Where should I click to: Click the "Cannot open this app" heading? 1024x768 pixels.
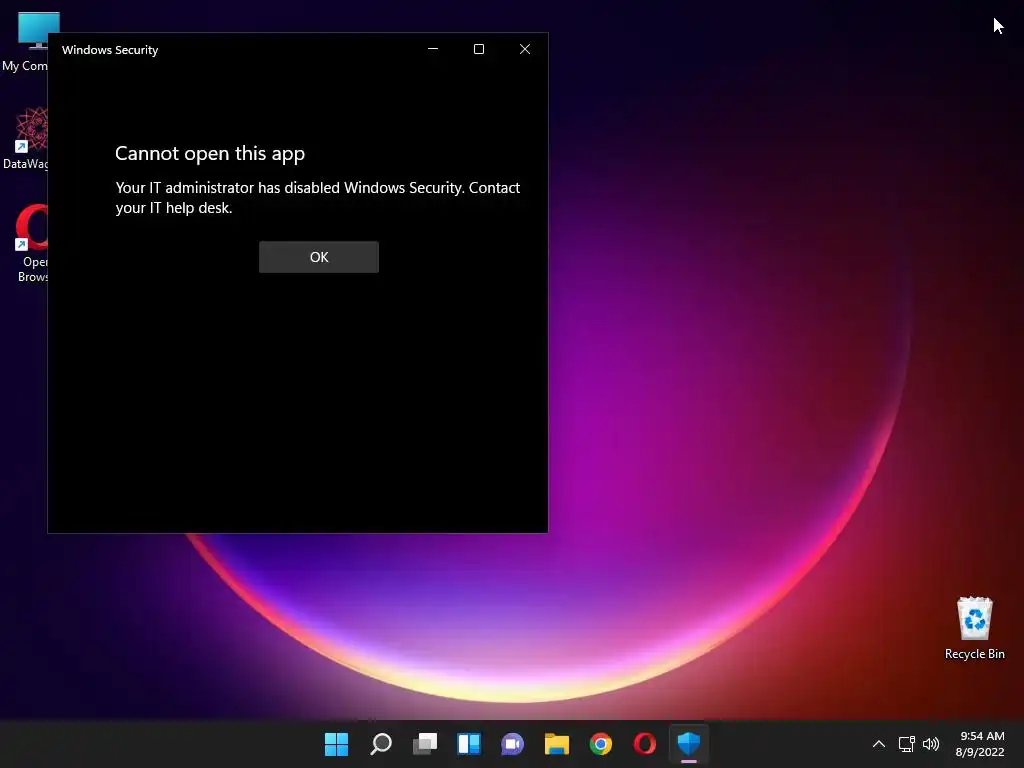pyautogui.click(x=210, y=153)
